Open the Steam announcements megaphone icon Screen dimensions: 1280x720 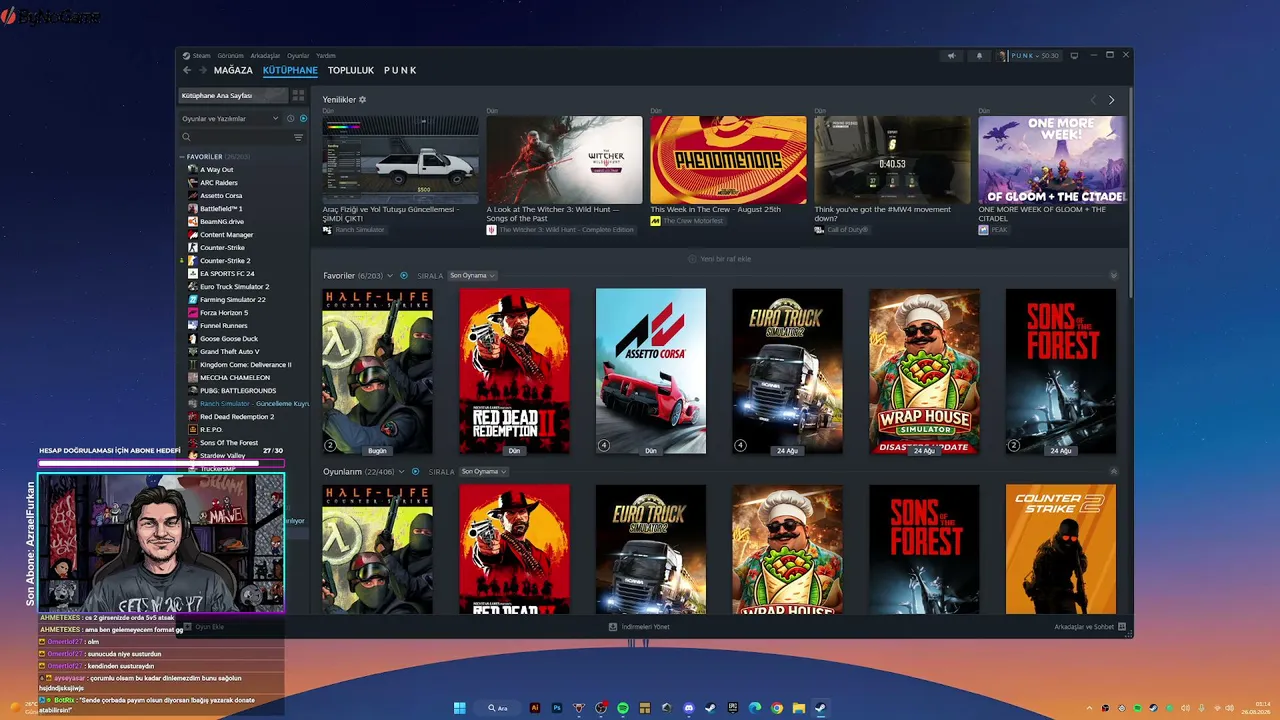click(952, 55)
